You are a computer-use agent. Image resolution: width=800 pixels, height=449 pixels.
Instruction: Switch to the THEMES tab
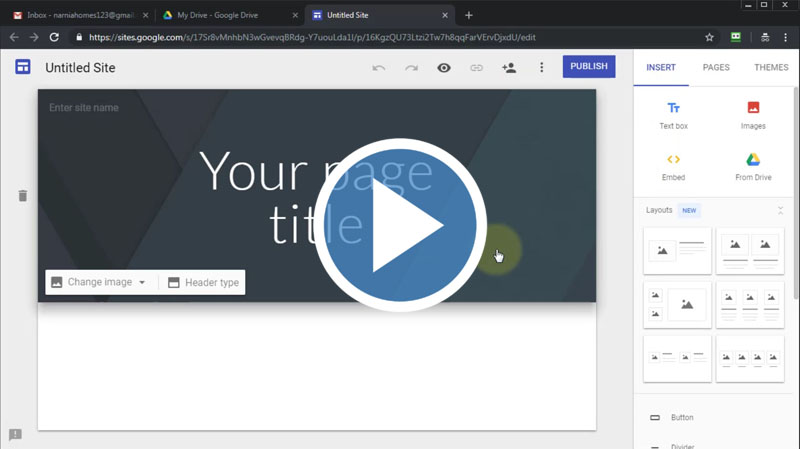click(771, 68)
